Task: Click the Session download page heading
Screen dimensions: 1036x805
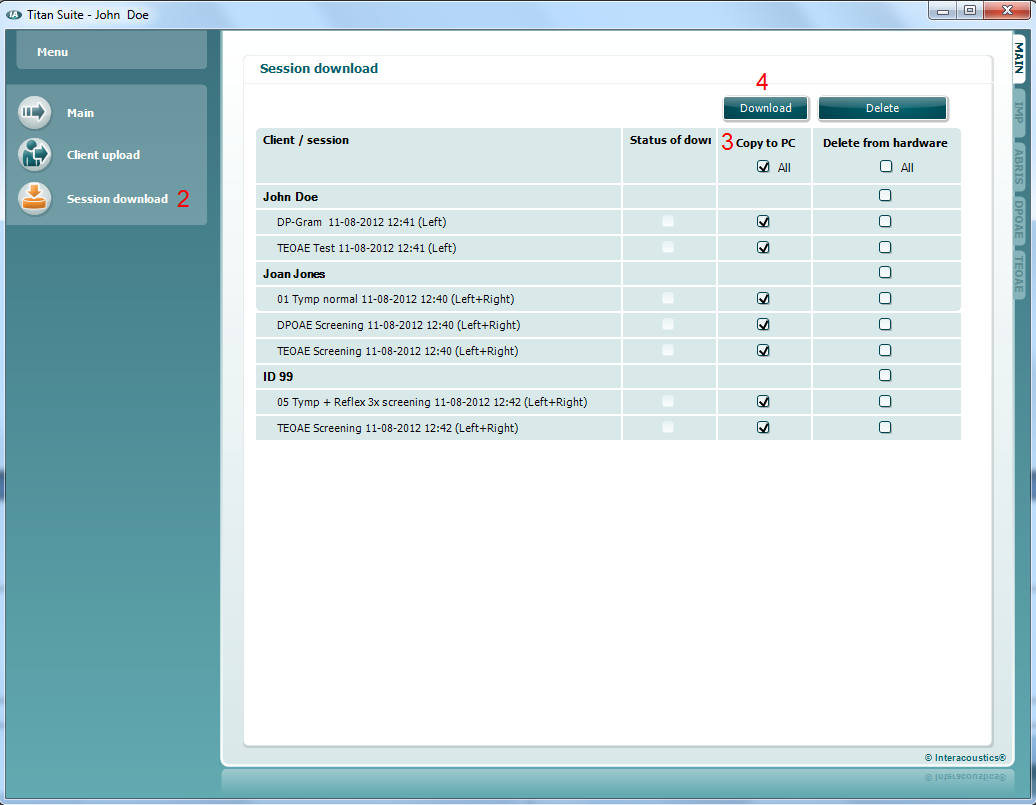Action: (318, 68)
